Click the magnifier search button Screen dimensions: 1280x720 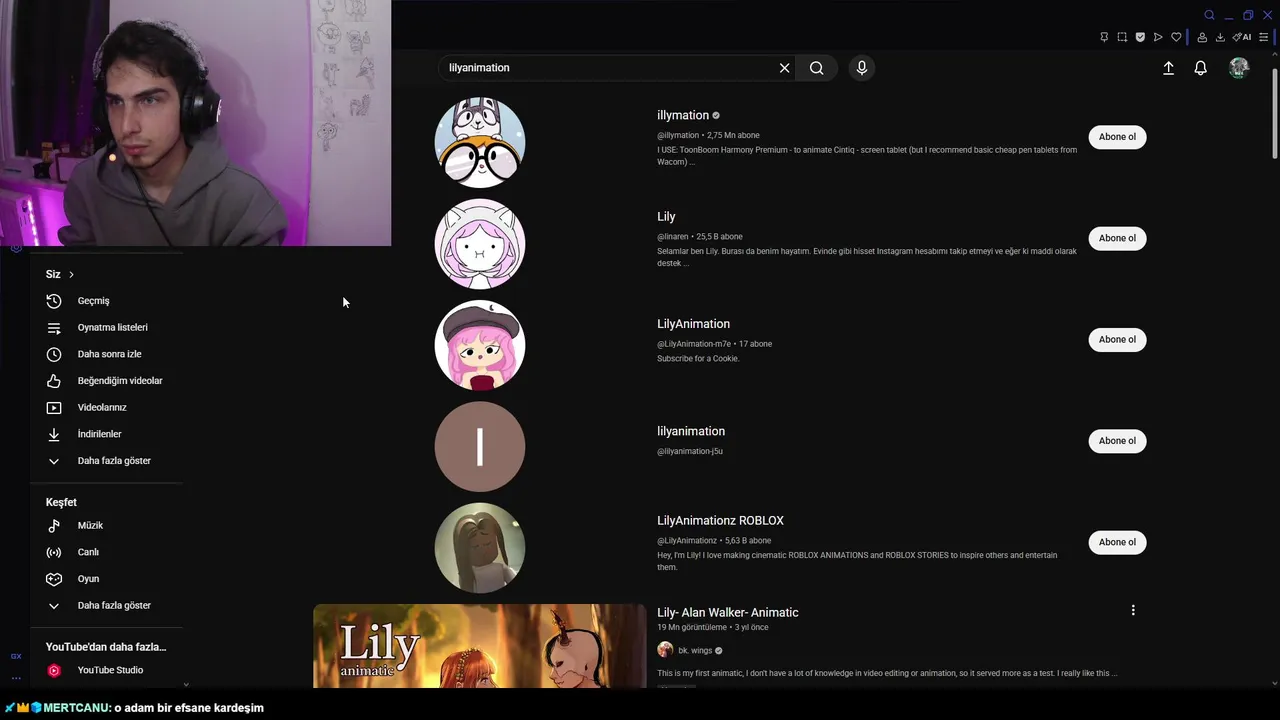click(x=817, y=68)
